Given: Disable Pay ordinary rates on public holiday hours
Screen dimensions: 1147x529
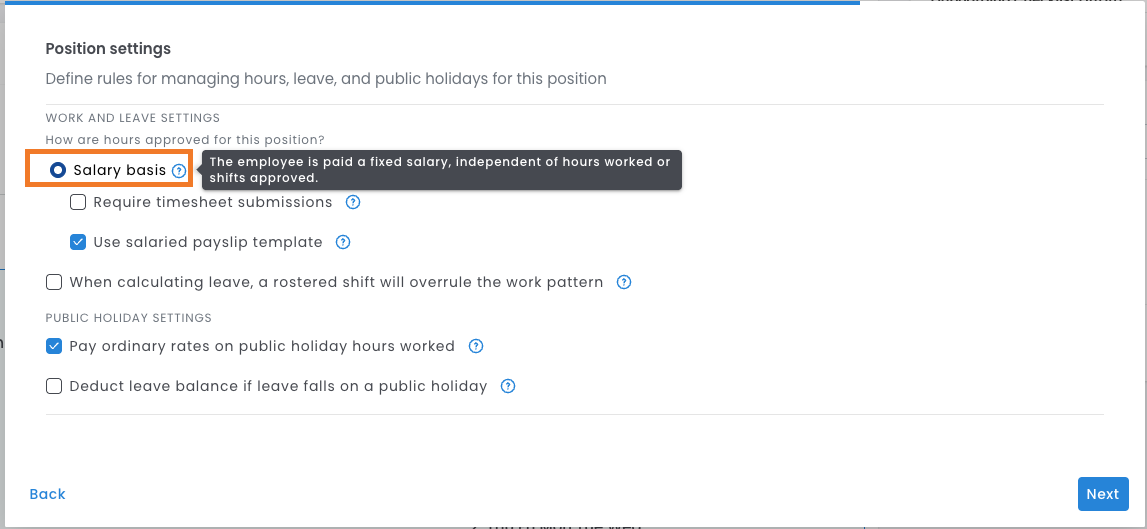Looking at the screenshot, I should click(x=54, y=346).
